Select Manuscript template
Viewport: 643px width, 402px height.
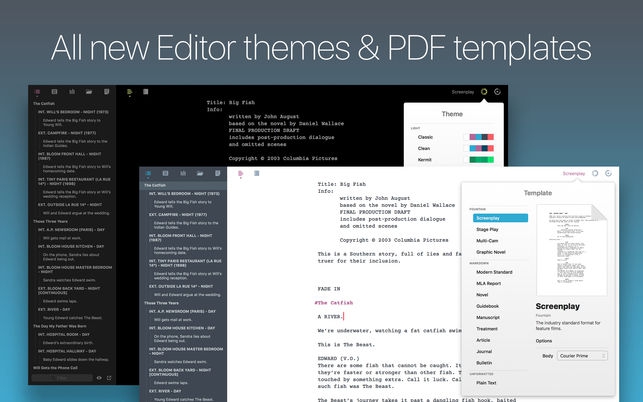pos(488,317)
